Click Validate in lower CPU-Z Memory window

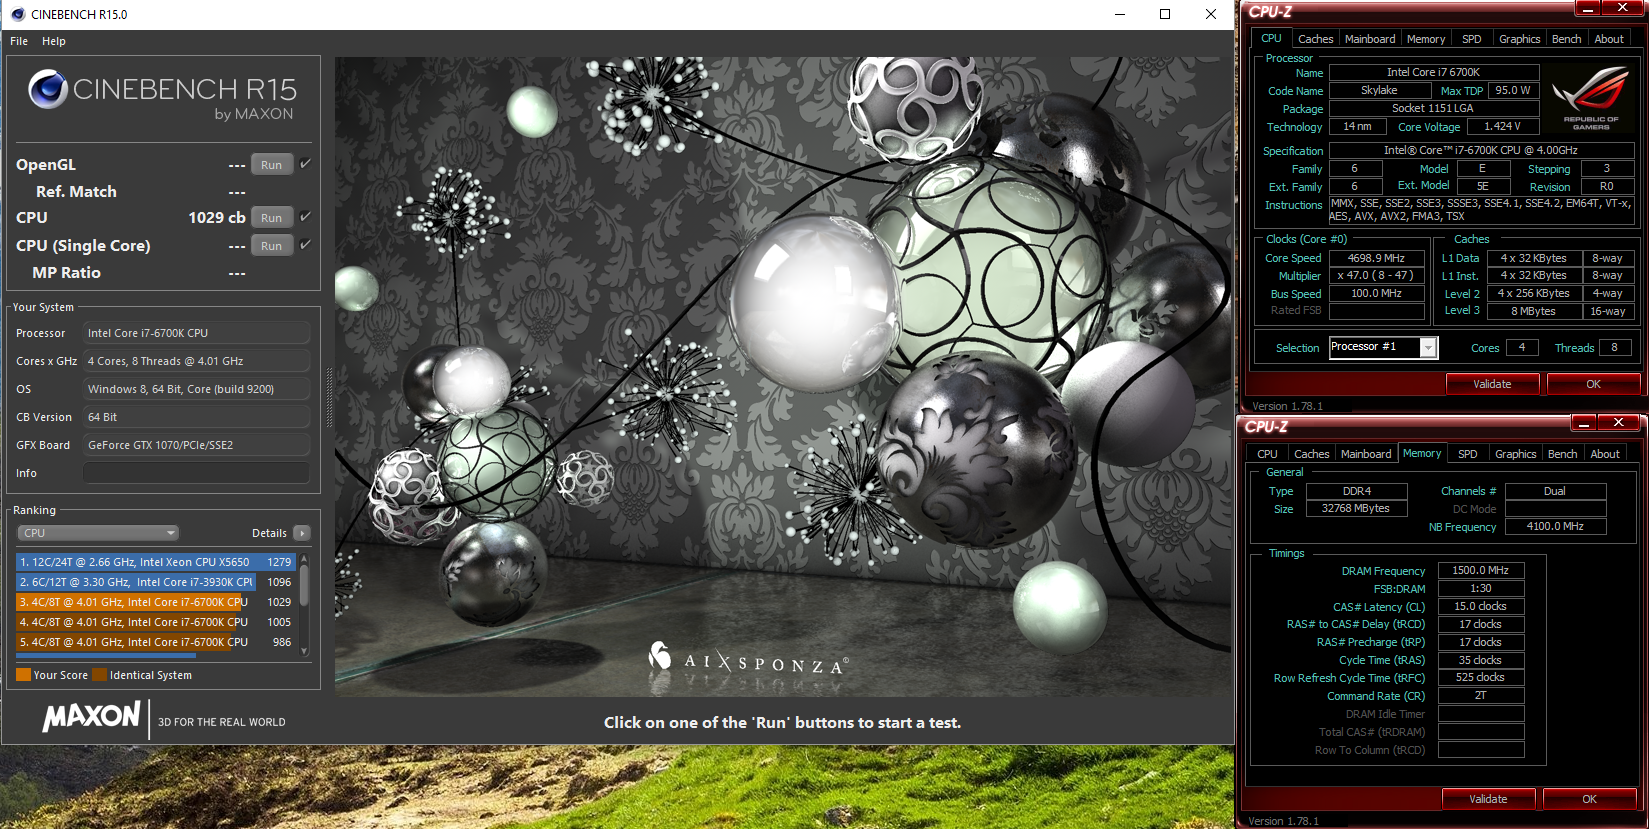1488,799
